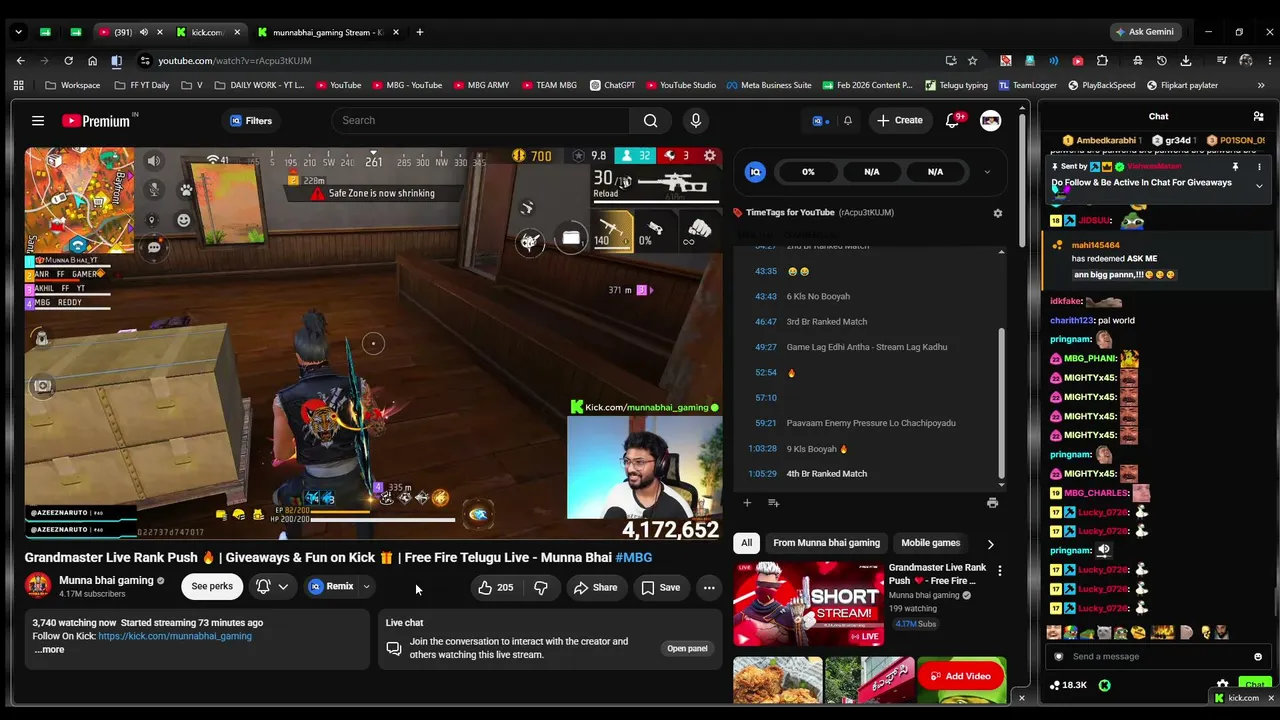Toggle the notification bell for Munna bhai gaming
Screen dimensions: 1280x720
[271, 587]
